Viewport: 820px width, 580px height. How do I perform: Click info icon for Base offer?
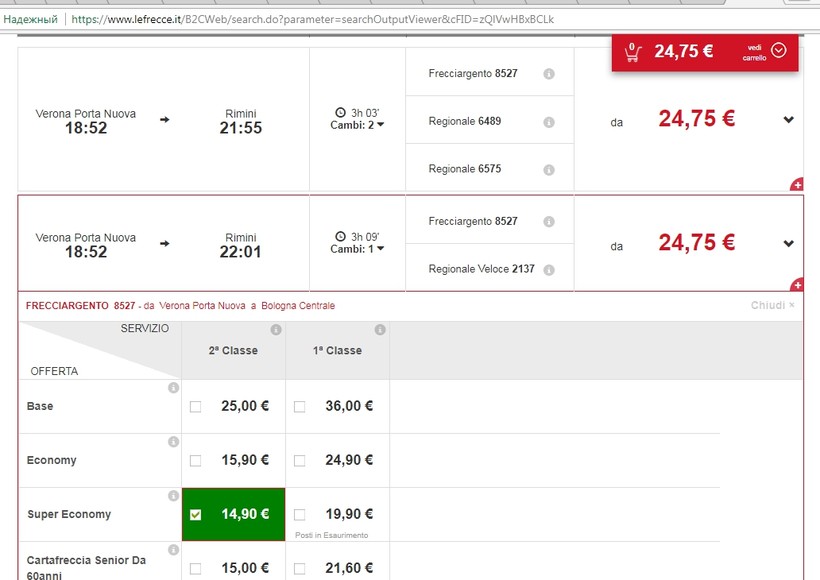click(x=173, y=388)
